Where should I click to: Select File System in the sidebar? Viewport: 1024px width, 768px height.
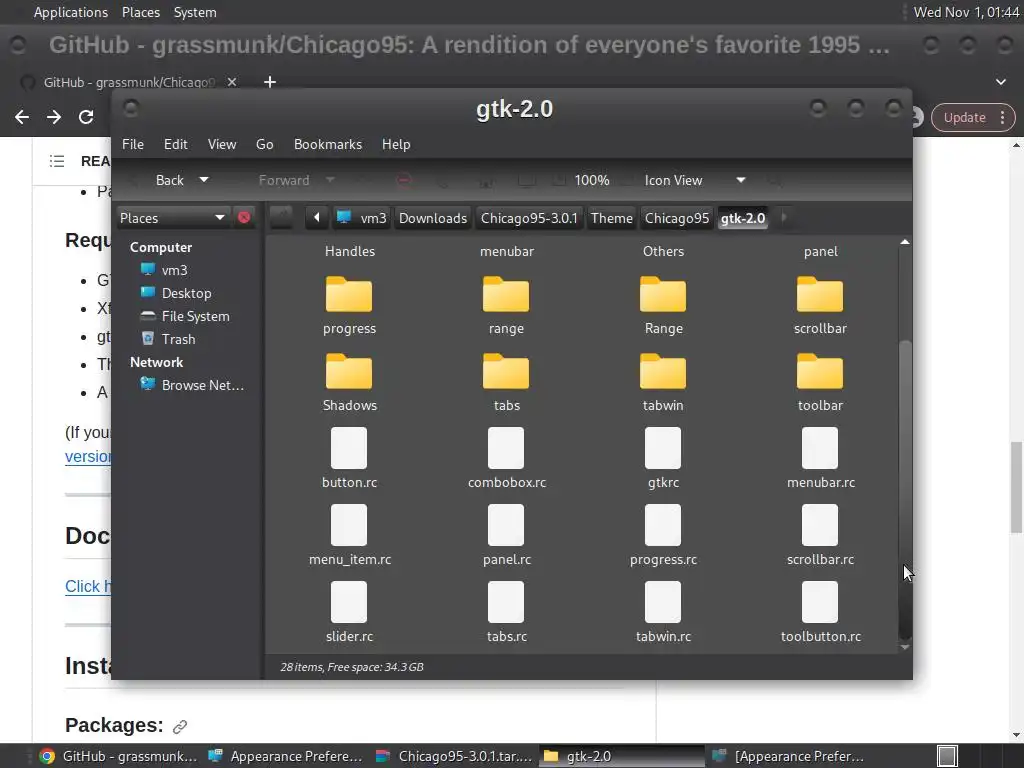coord(184,316)
